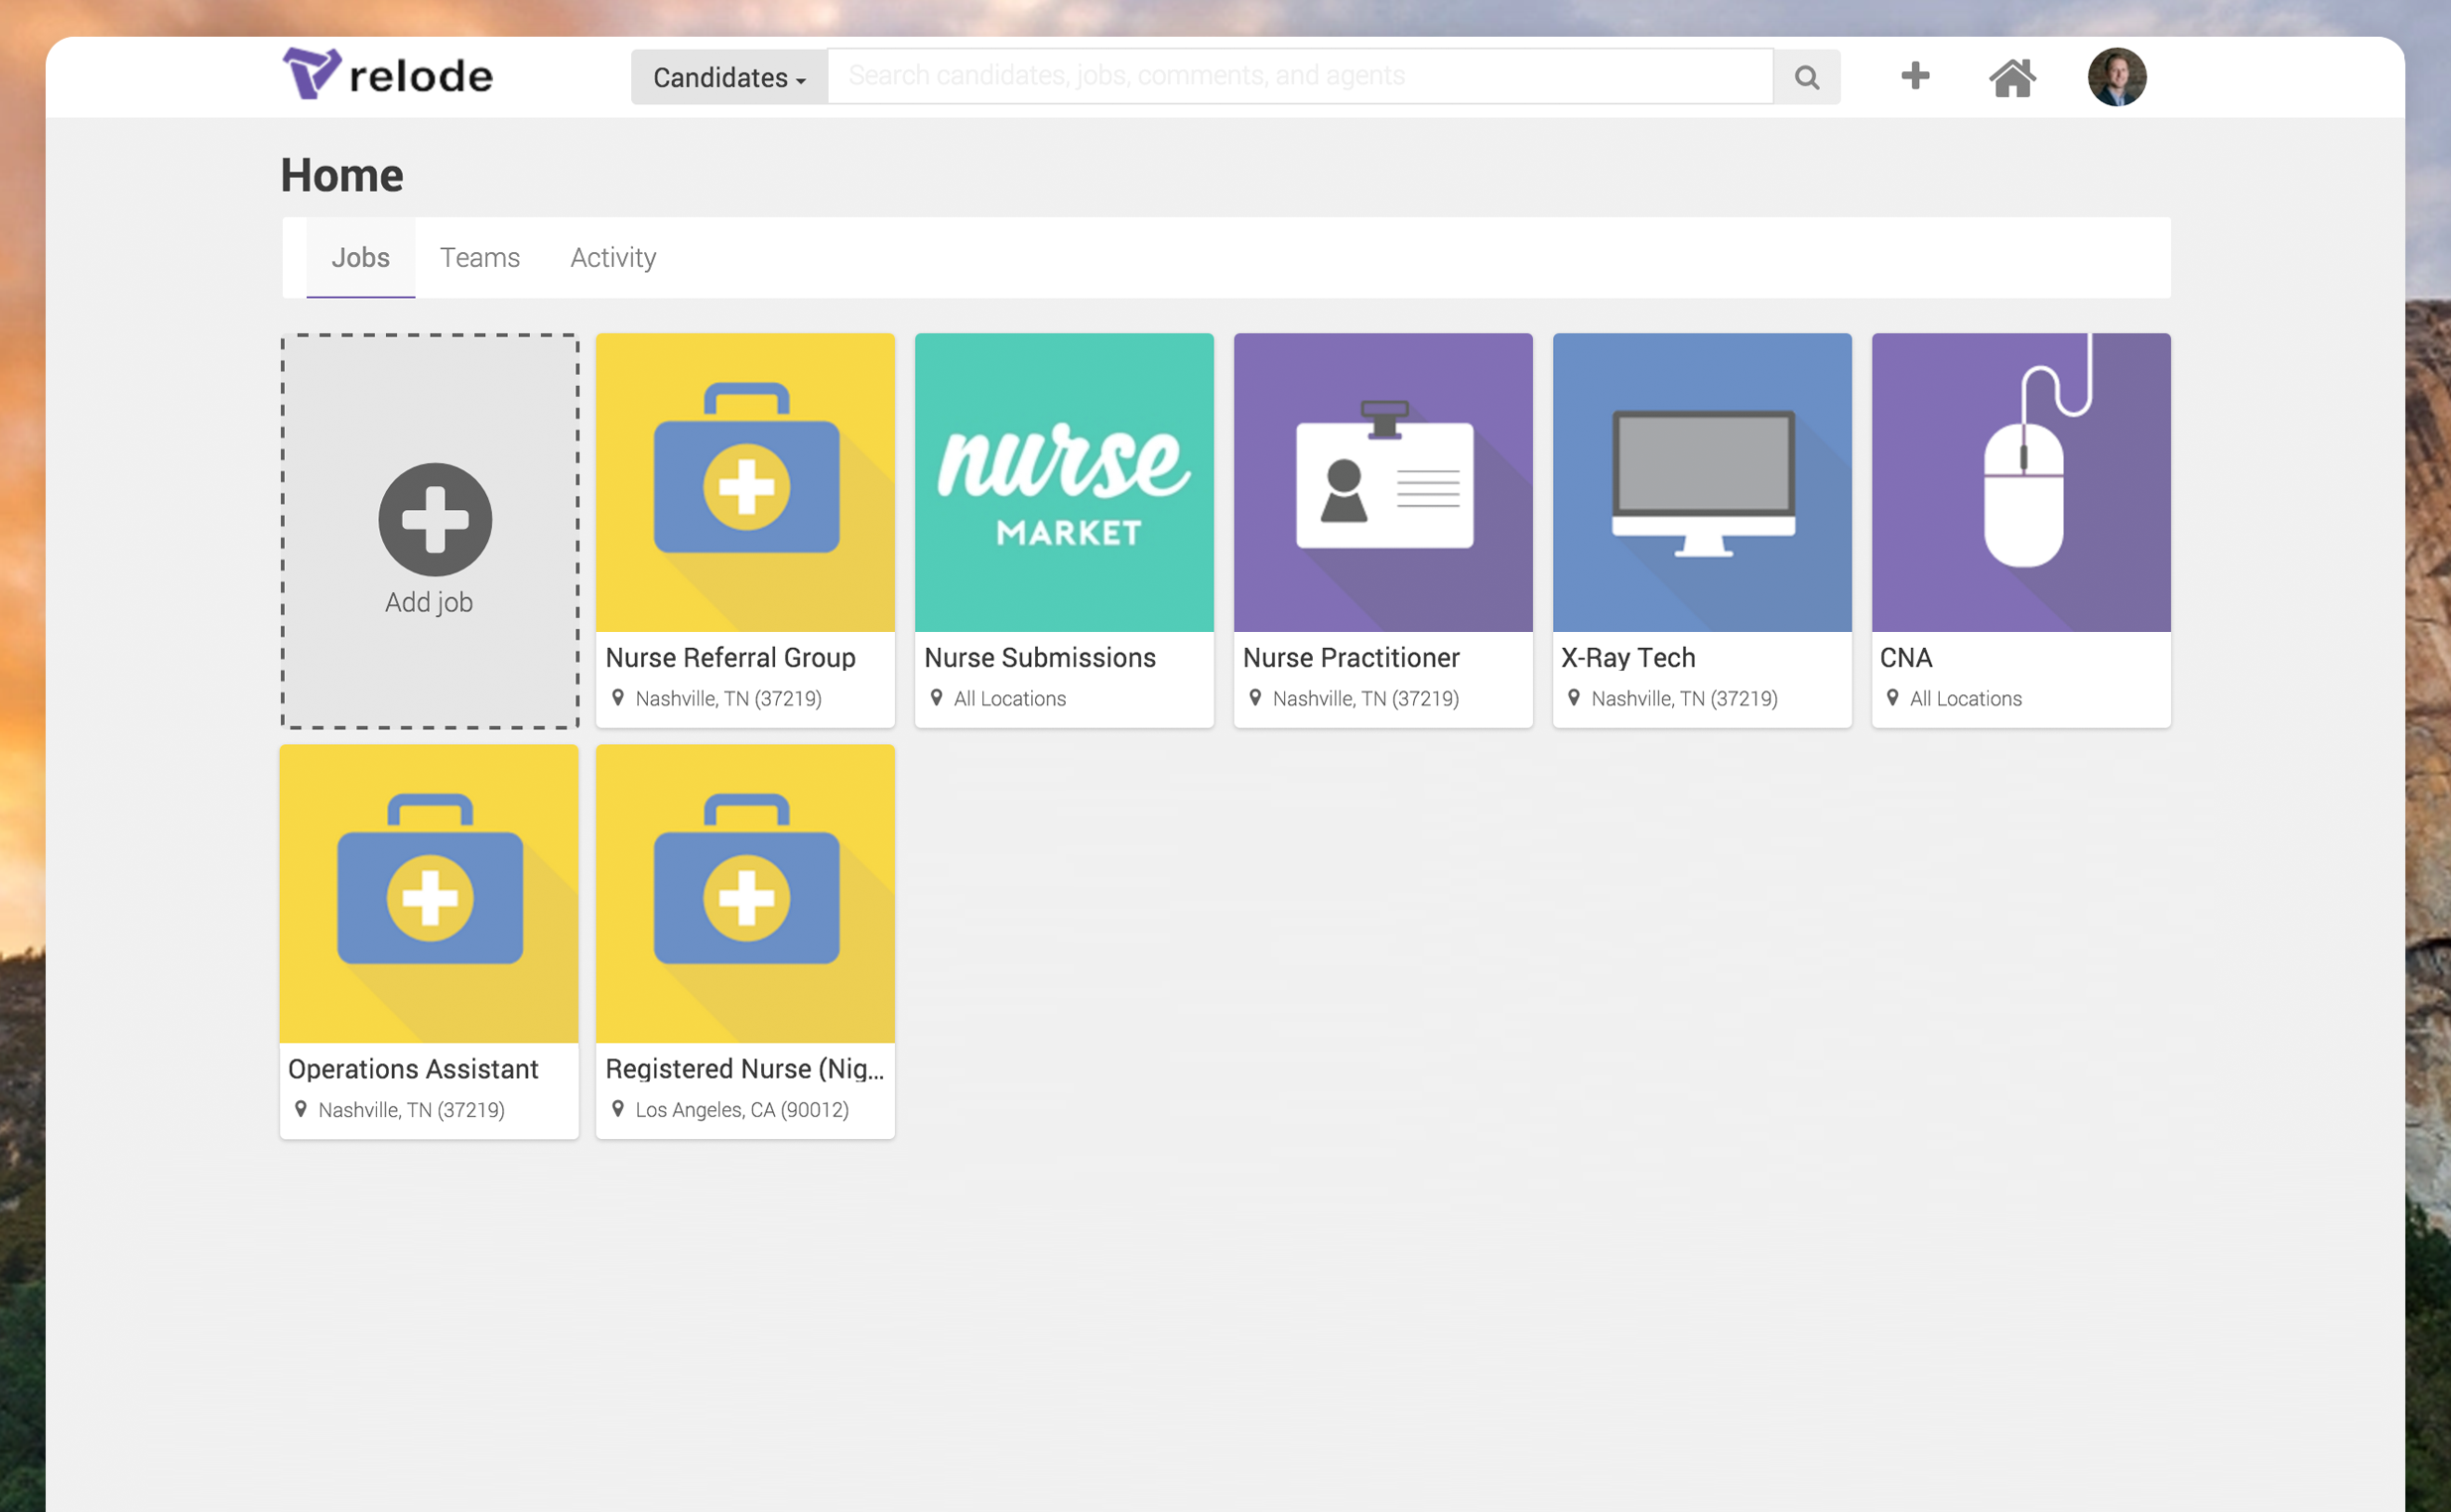Click the Nurse Submissions job title
Image resolution: width=2451 pixels, height=1512 pixels.
pos(1039,657)
